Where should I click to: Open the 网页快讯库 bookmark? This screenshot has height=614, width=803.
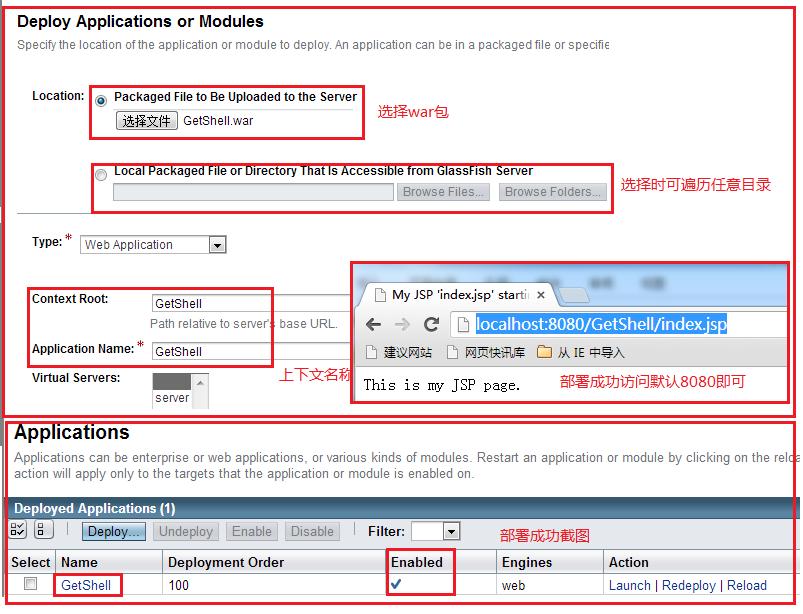tap(486, 352)
